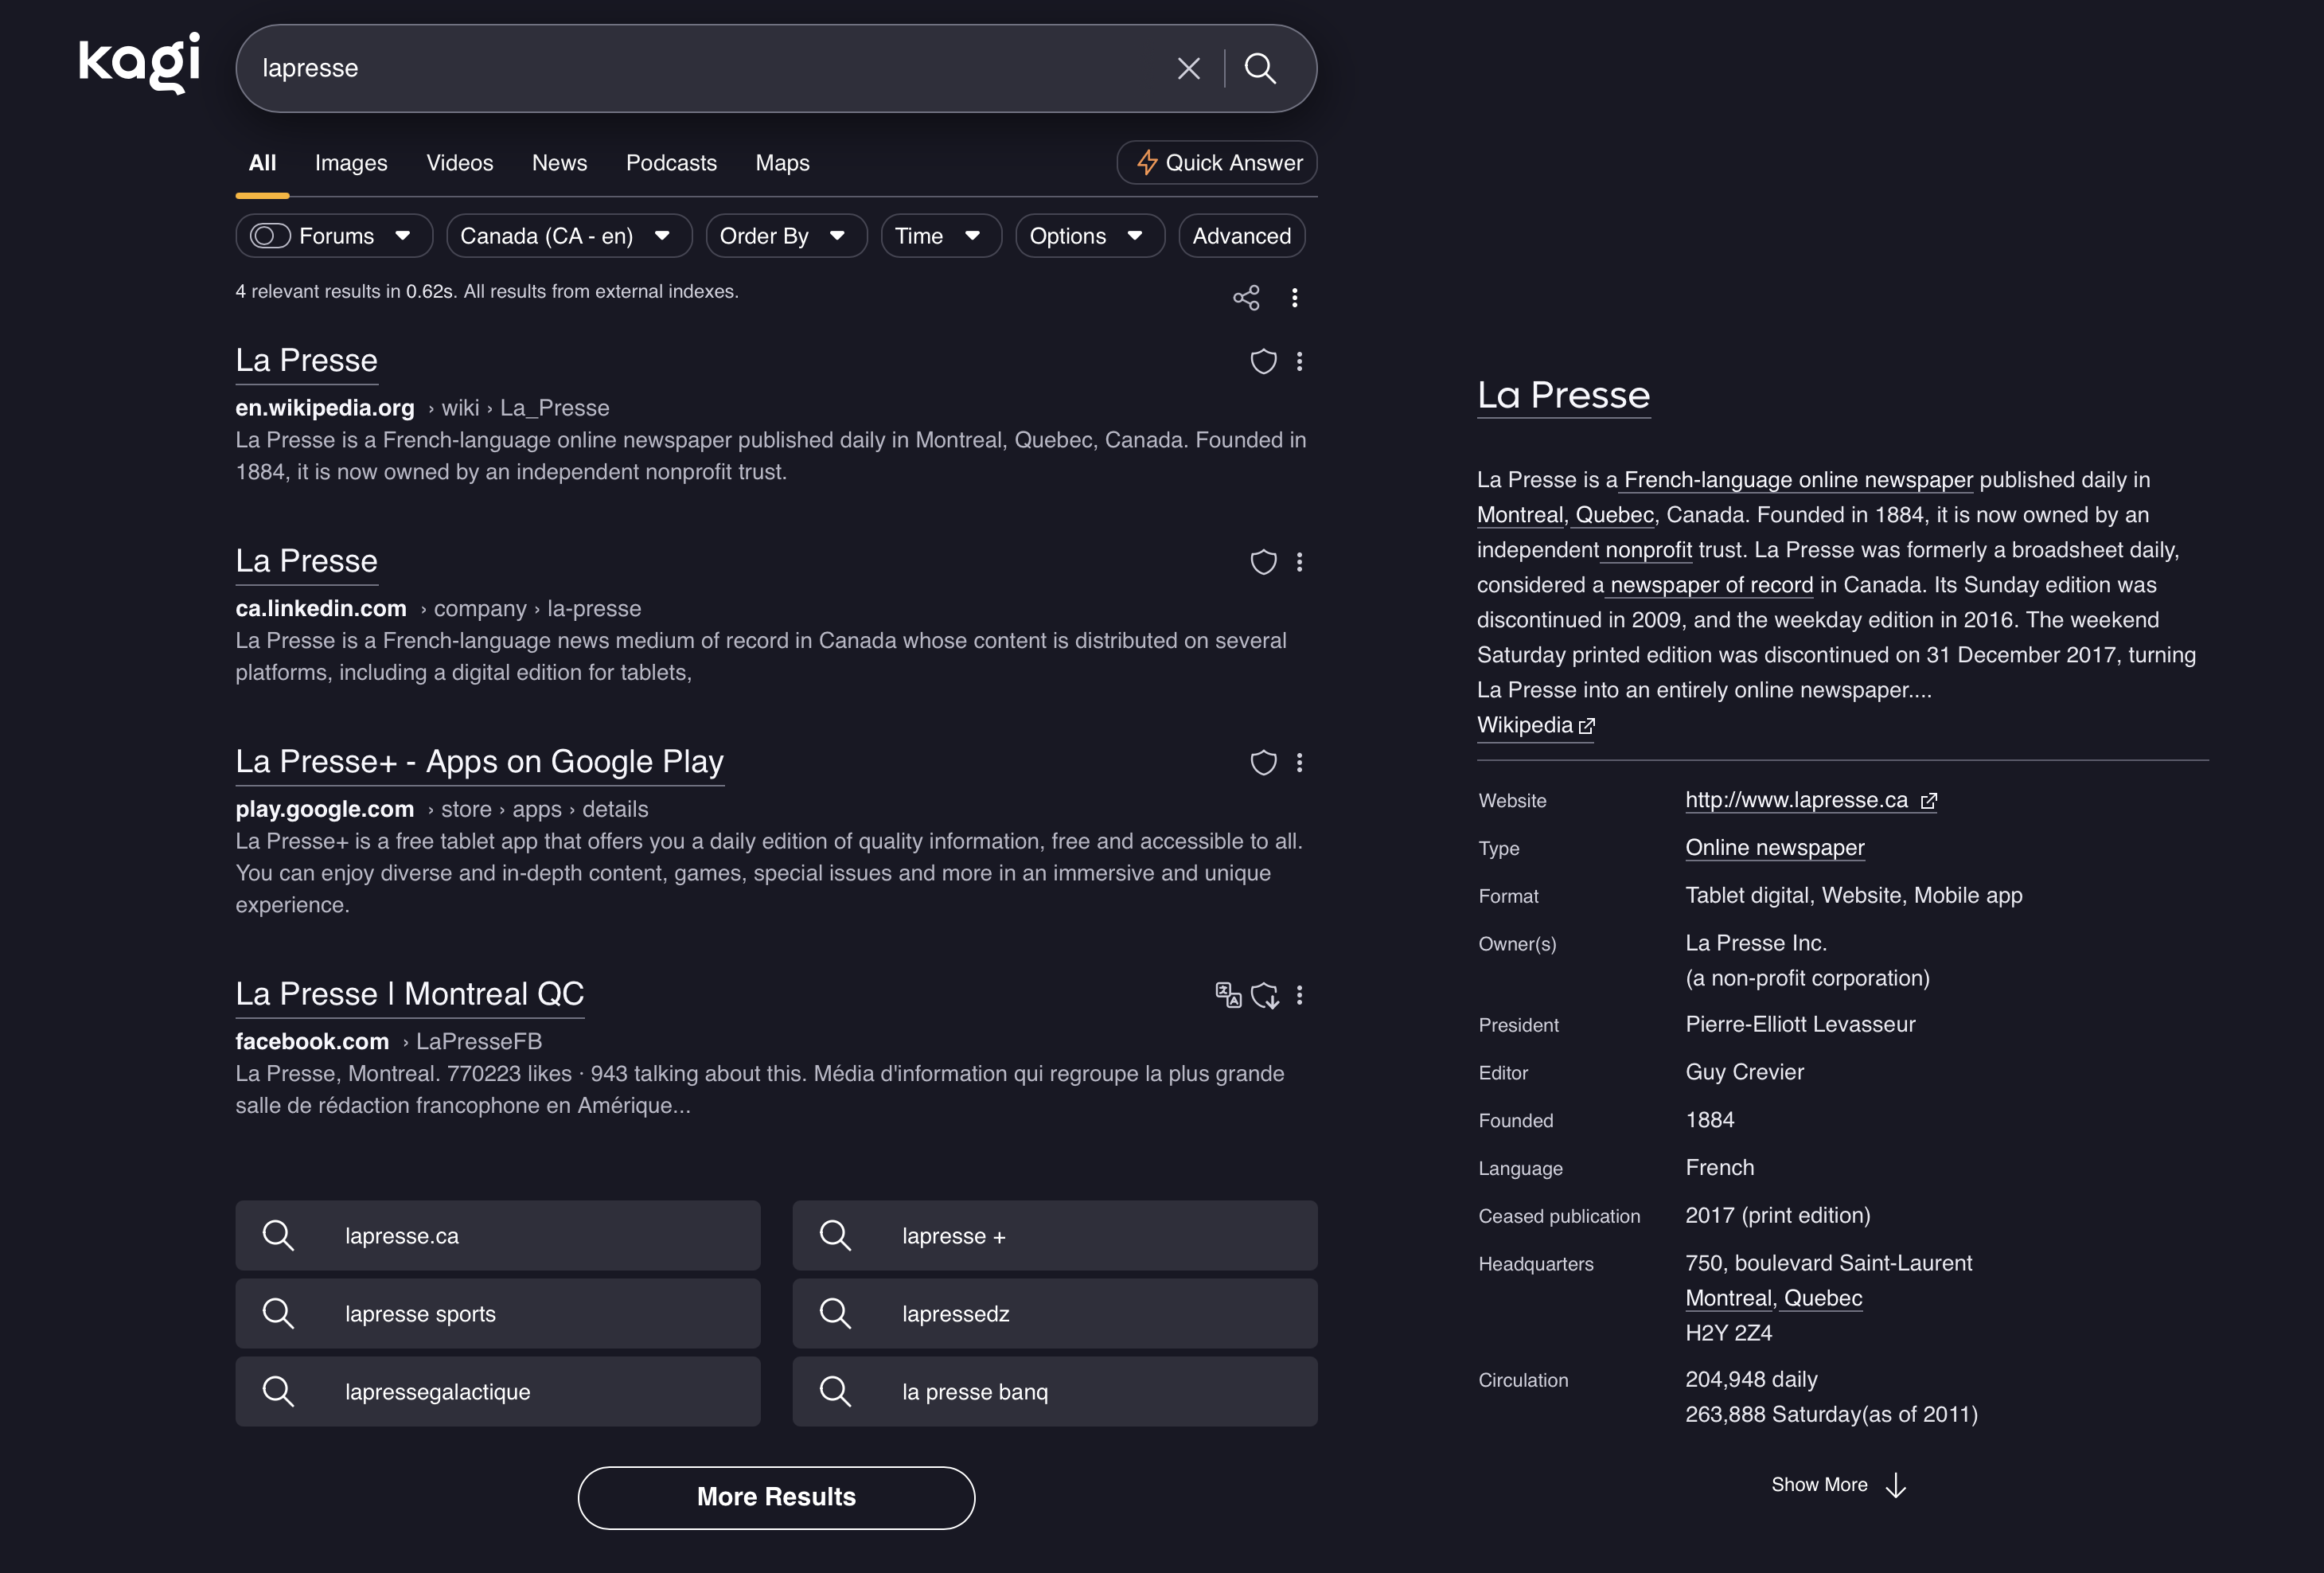This screenshot has height=1573, width=2324.
Task: Follow the newspaper of record link
Action: [1711, 585]
